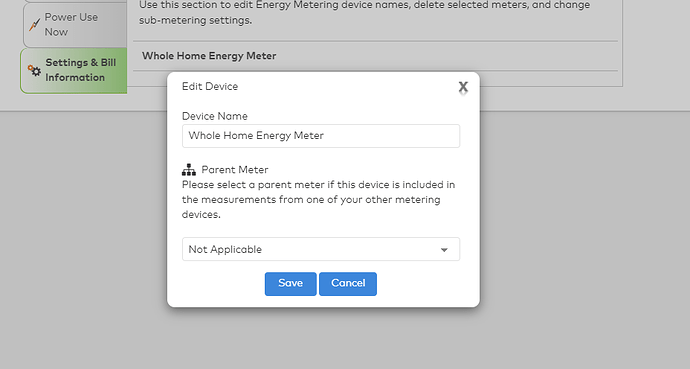Screen dimensions: 690x369
Task: Click the parent meter instructions paragraph
Action: tap(319, 200)
